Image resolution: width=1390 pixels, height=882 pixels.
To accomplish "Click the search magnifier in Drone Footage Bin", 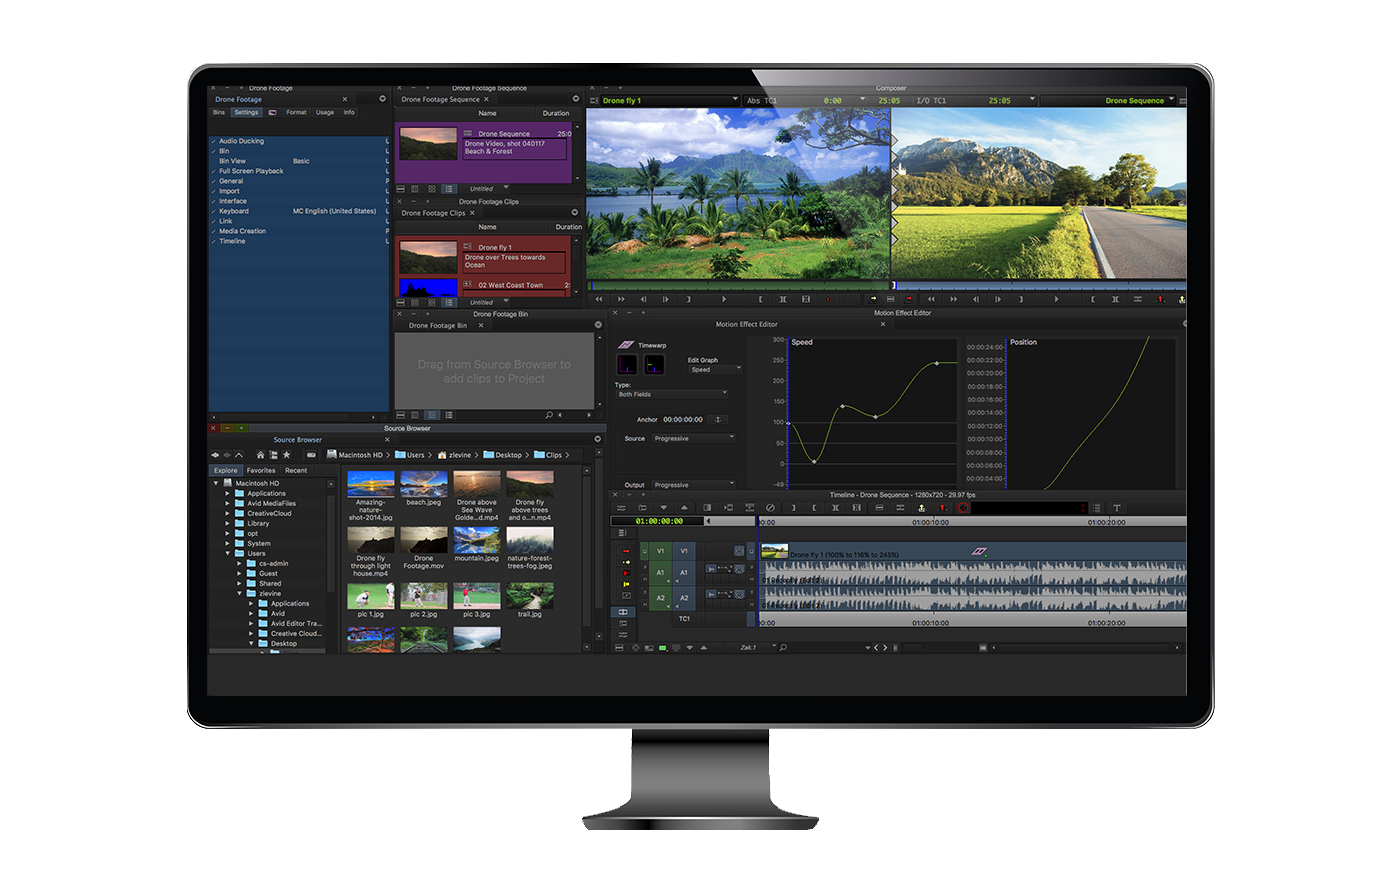I will pos(549,414).
